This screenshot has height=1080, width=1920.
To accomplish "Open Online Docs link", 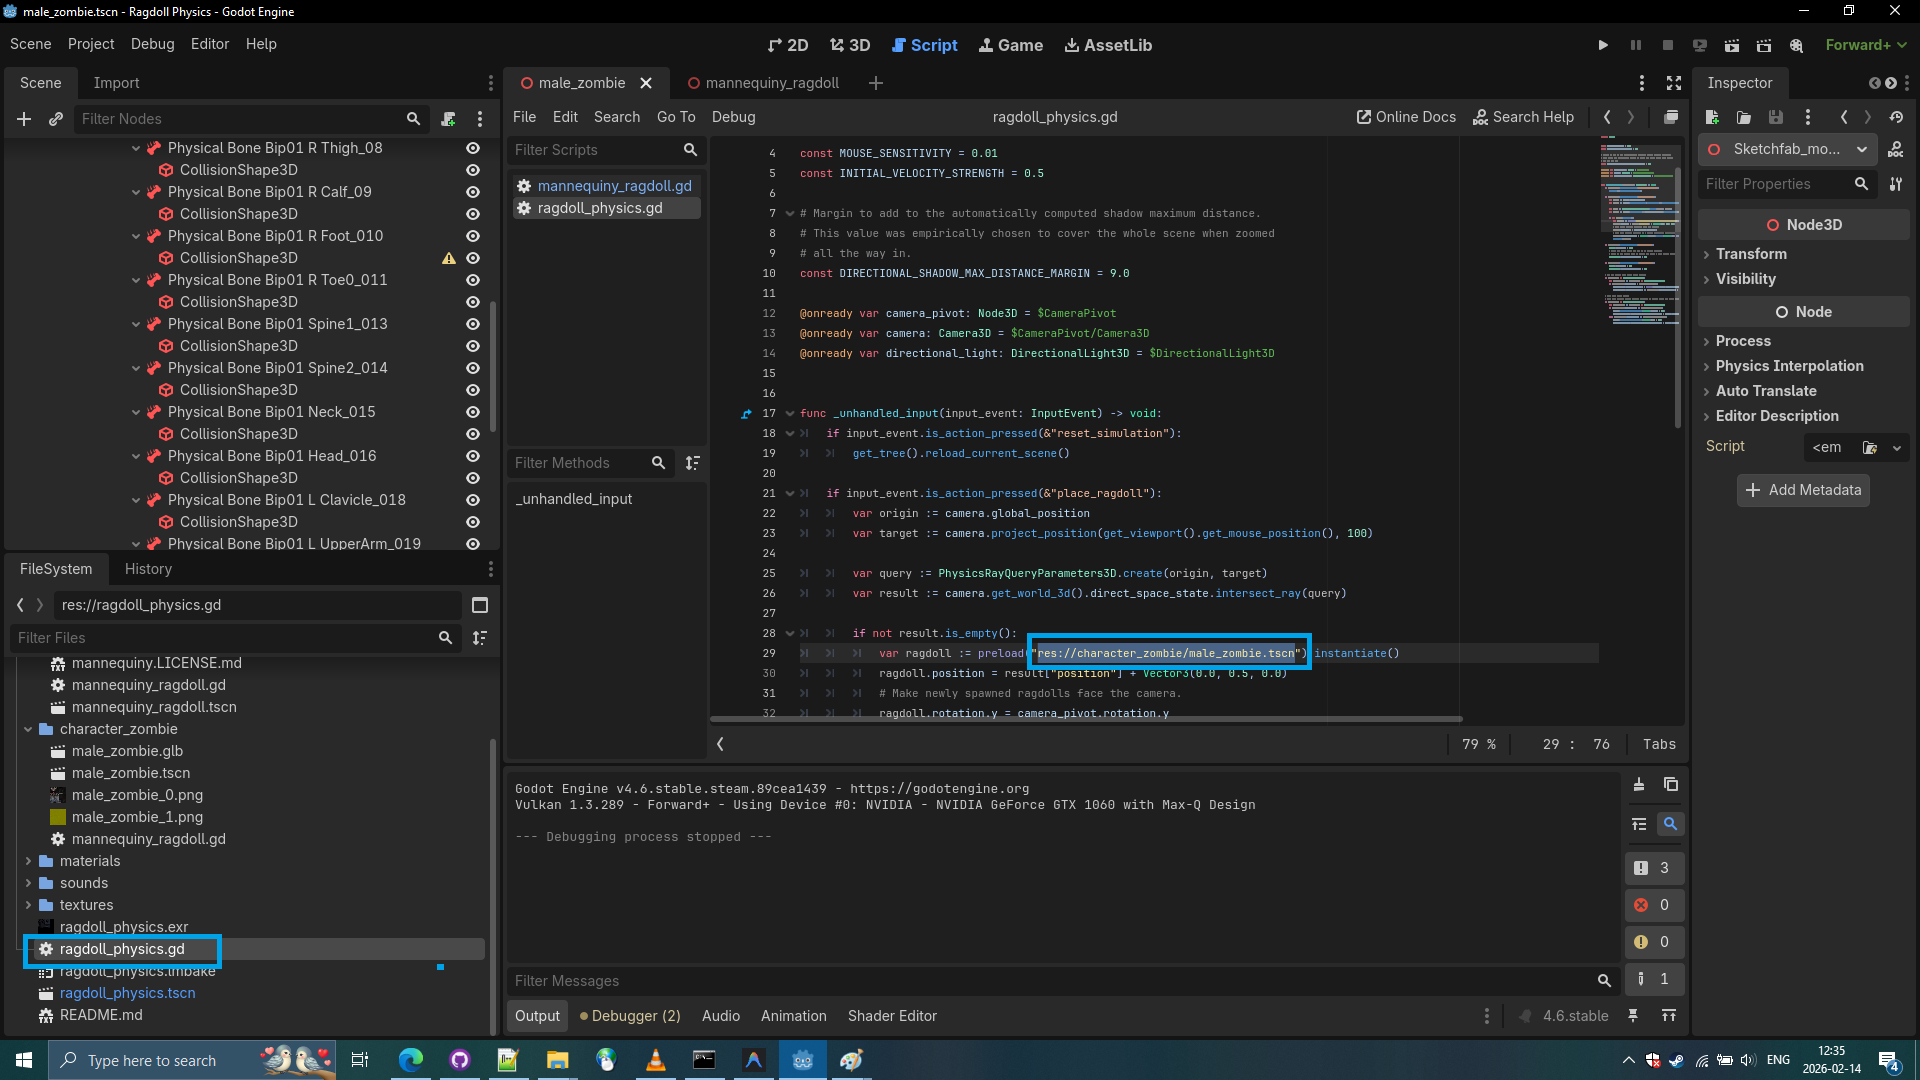I will tap(1405, 117).
